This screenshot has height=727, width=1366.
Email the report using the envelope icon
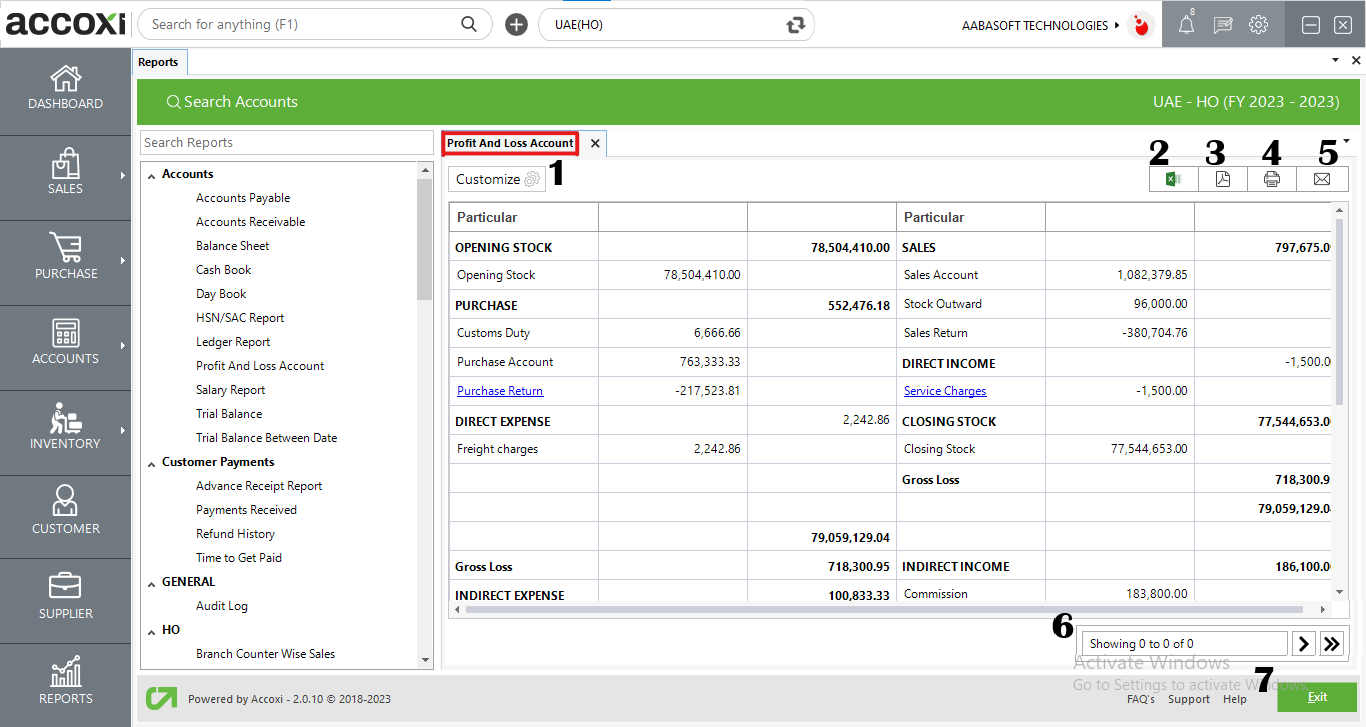[1321, 178]
